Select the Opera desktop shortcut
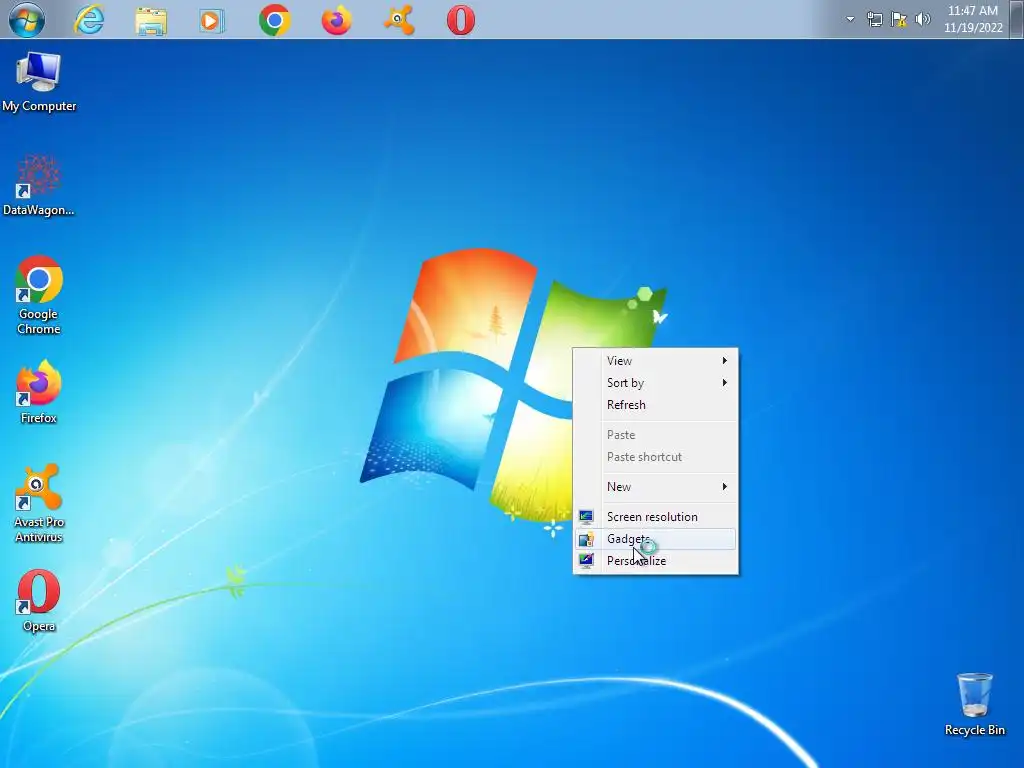Screen dimensions: 1024x768 coord(39,601)
